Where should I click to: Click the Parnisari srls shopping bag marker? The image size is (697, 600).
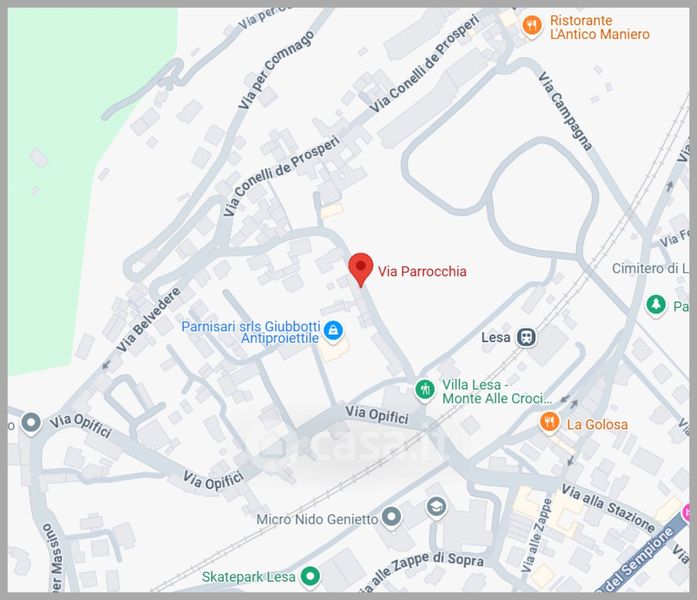pos(333,331)
